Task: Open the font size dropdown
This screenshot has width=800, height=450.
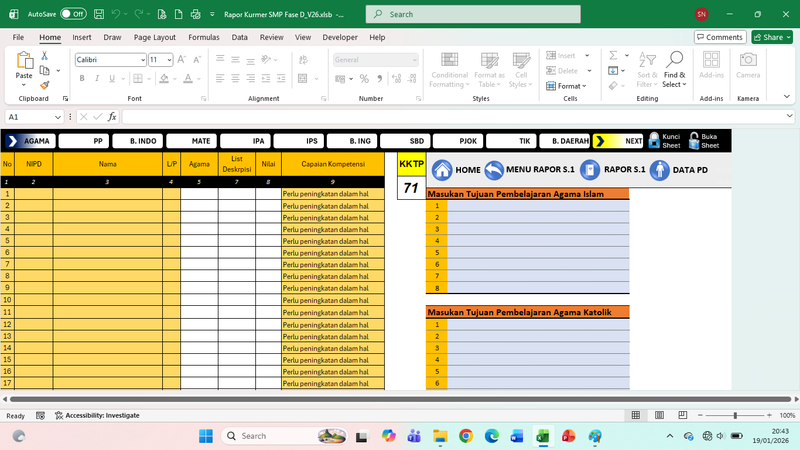Action: pos(169,60)
